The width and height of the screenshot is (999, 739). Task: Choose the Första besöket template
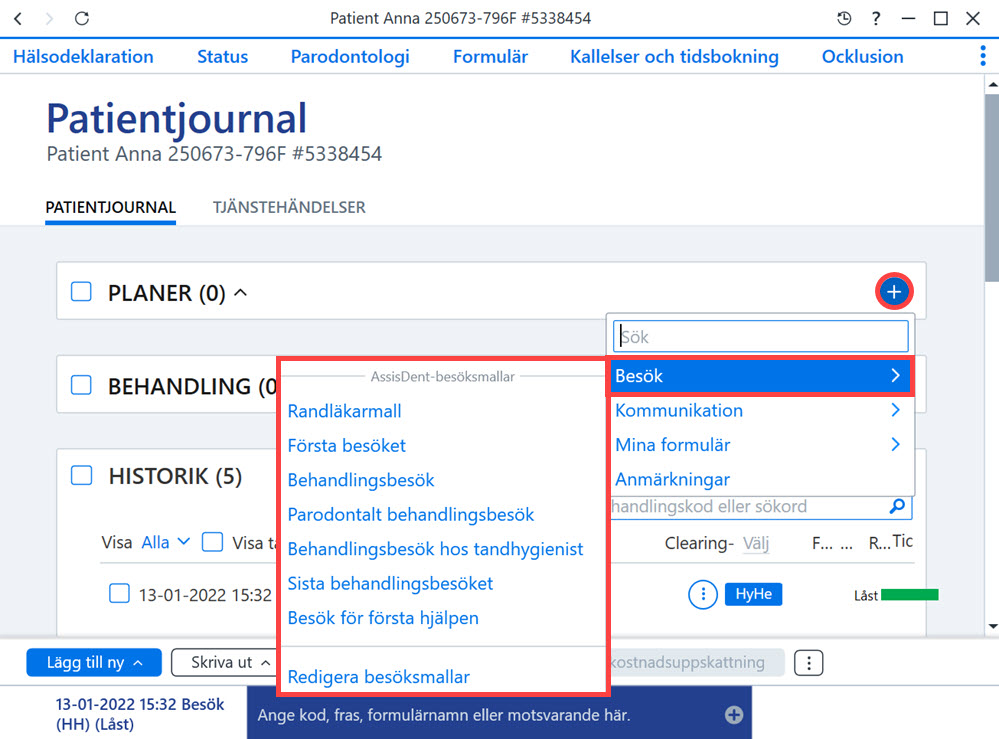click(347, 445)
